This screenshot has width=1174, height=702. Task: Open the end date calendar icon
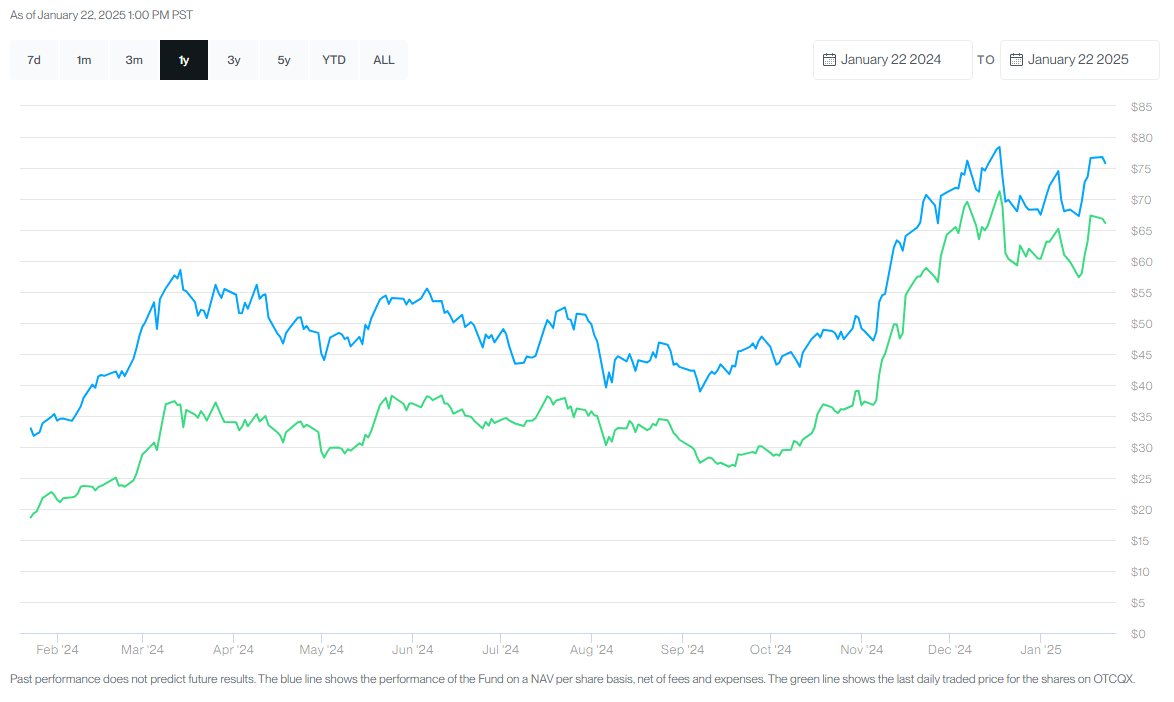click(1016, 59)
